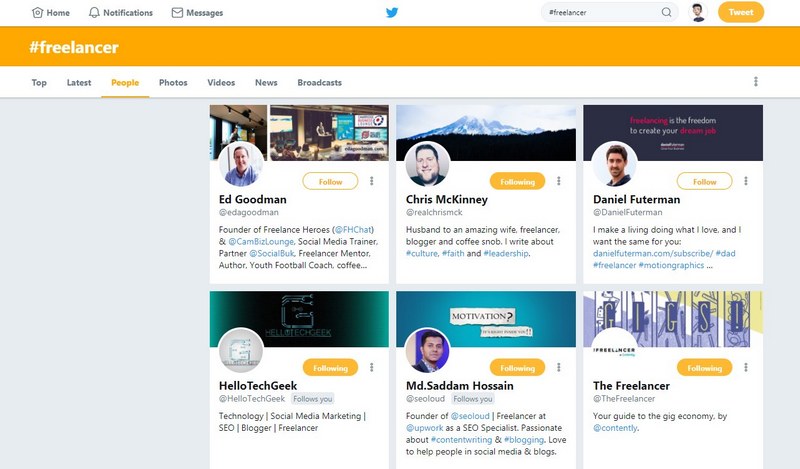Click the Twitter bird logo
Viewport: 800px width, 469px height.
[x=392, y=13]
